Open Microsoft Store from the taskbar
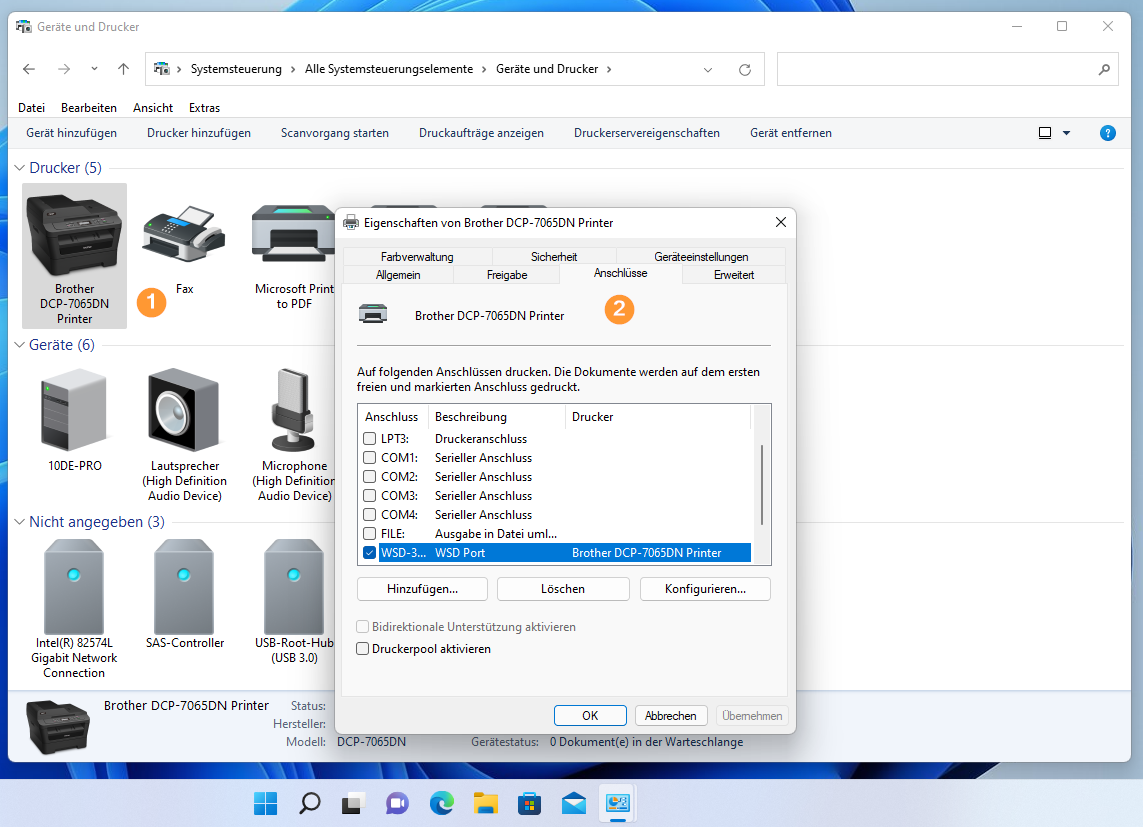This screenshot has height=827, width=1143. click(x=529, y=804)
